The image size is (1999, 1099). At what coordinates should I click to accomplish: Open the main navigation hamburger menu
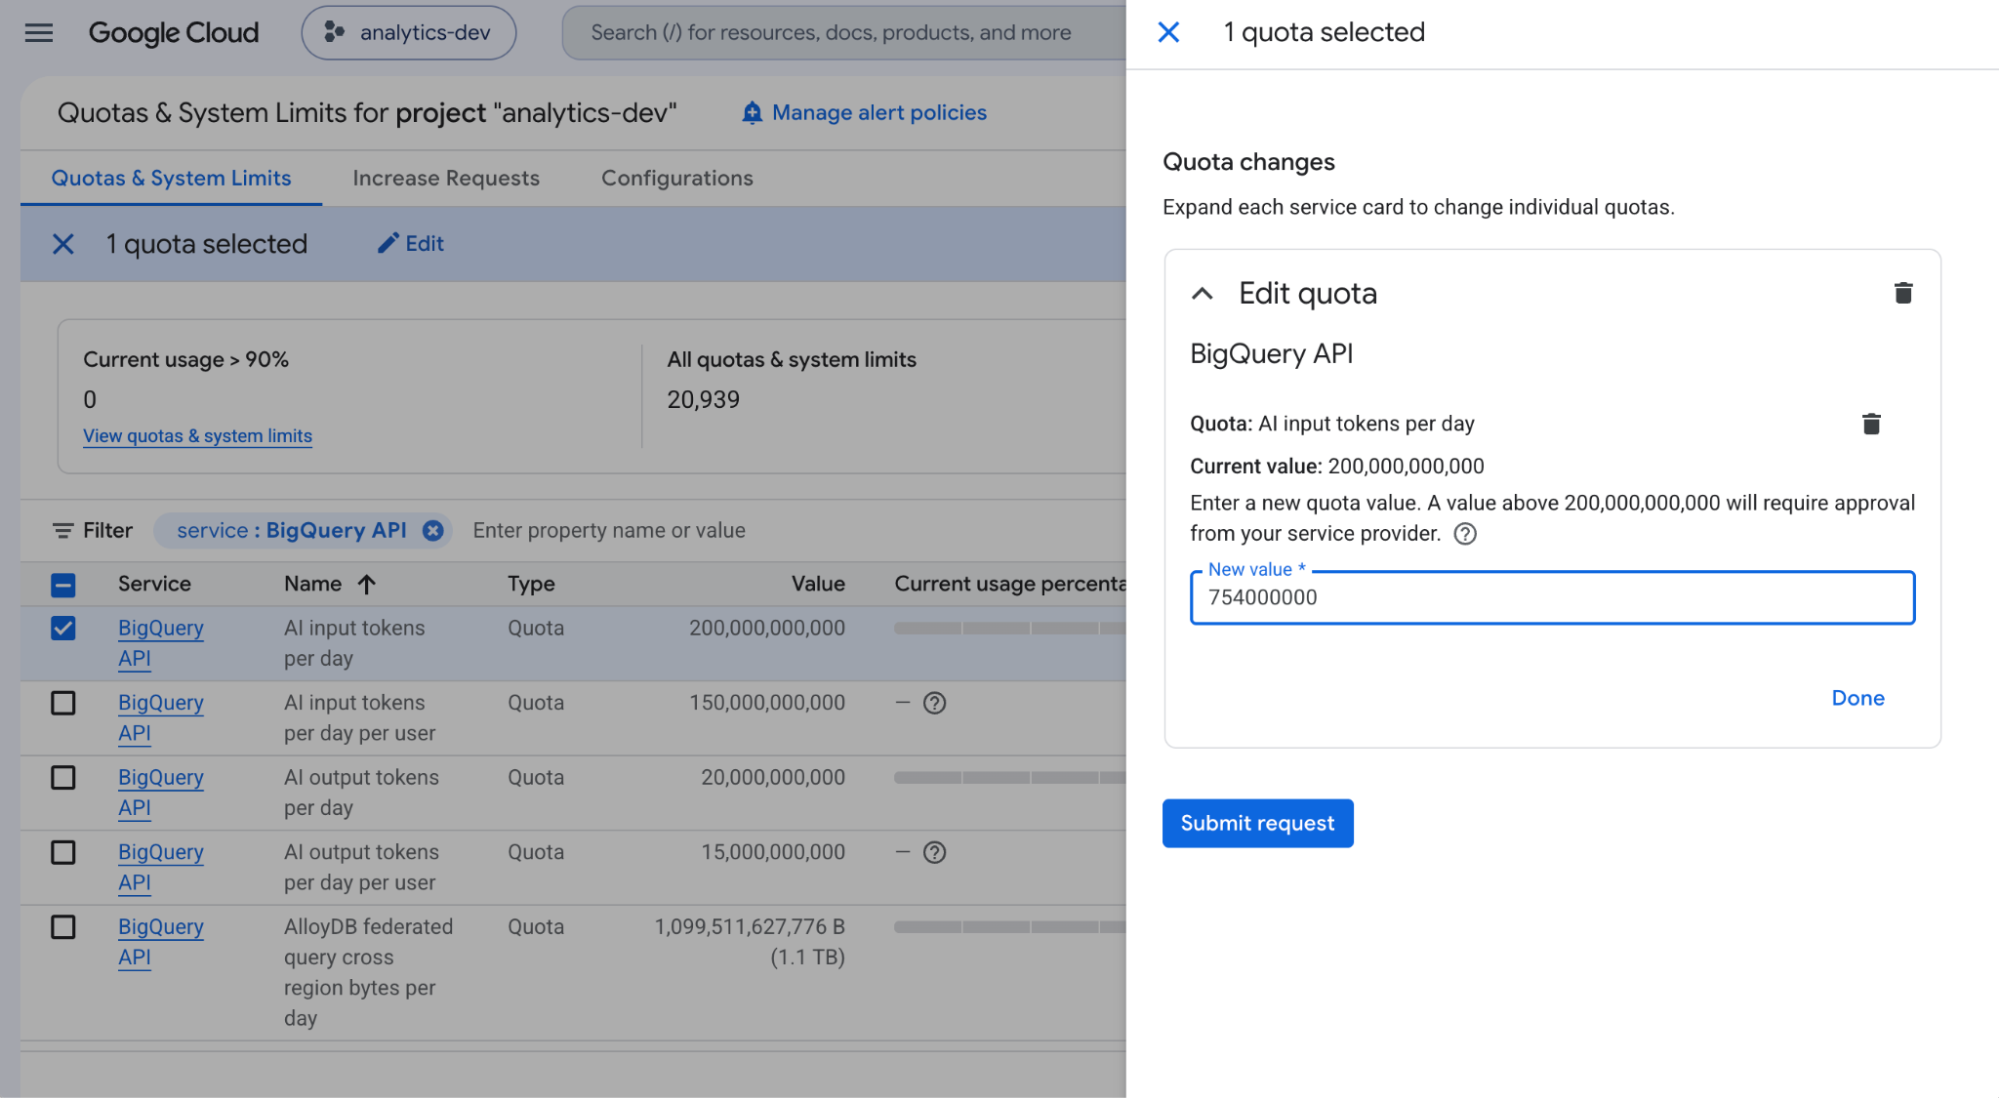tap(39, 33)
